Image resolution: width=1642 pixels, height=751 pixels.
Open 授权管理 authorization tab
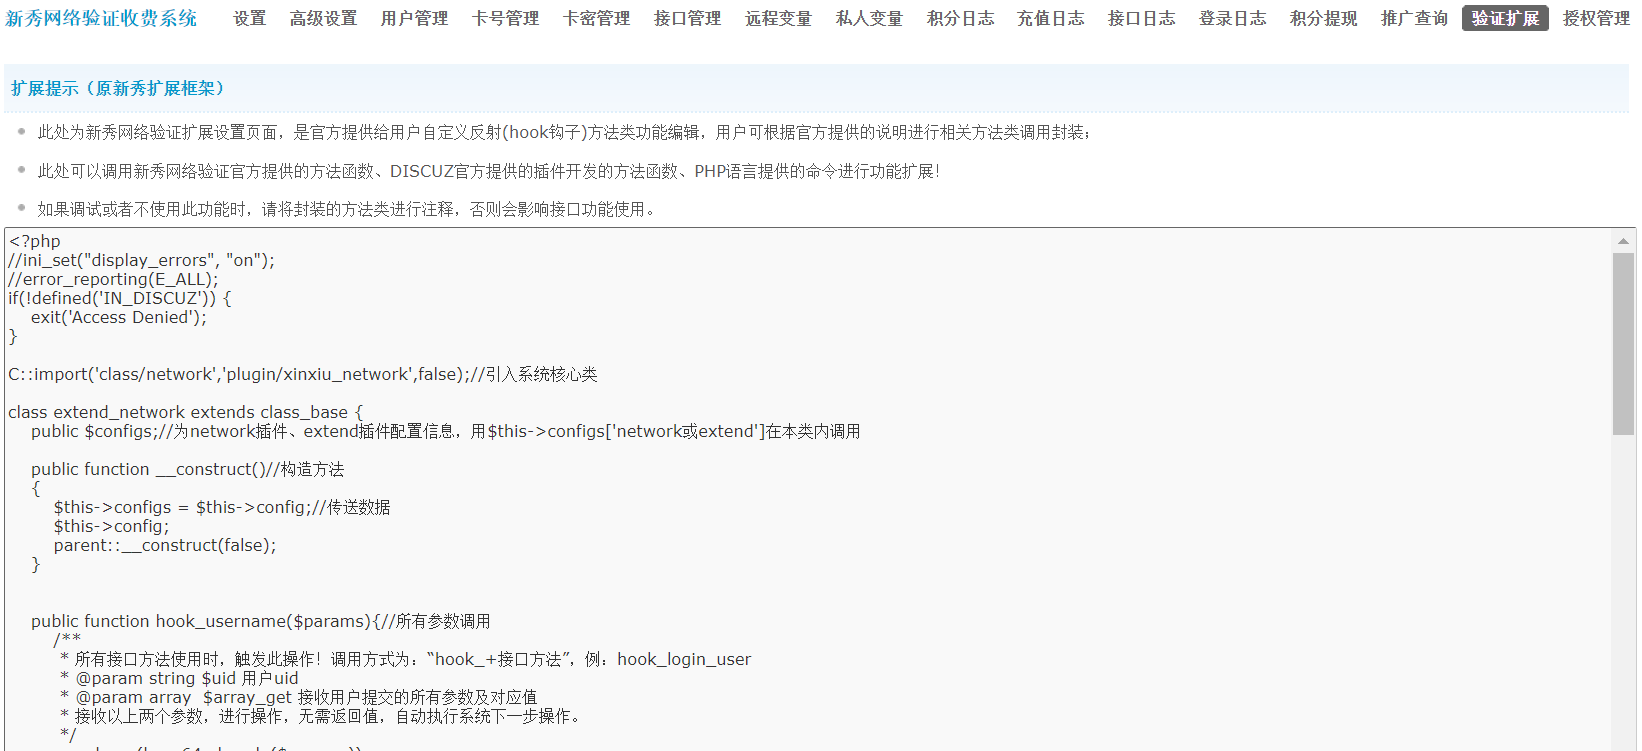click(1596, 18)
